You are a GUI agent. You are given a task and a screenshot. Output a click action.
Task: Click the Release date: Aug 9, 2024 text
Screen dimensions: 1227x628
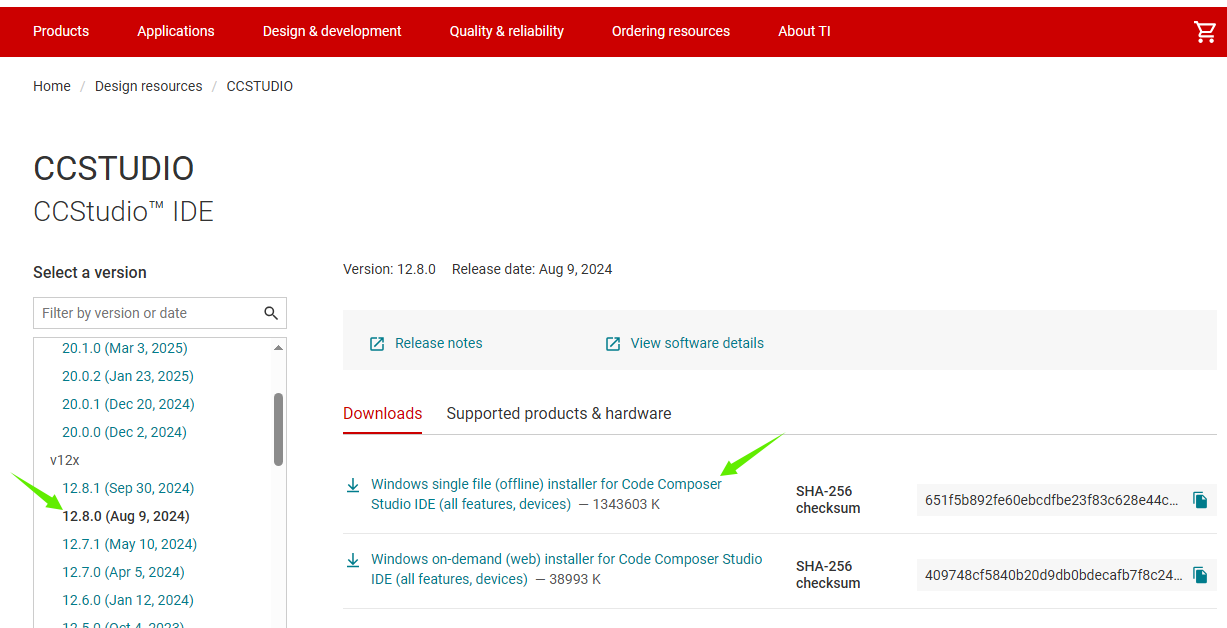pyautogui.click(x=532, y=269)
